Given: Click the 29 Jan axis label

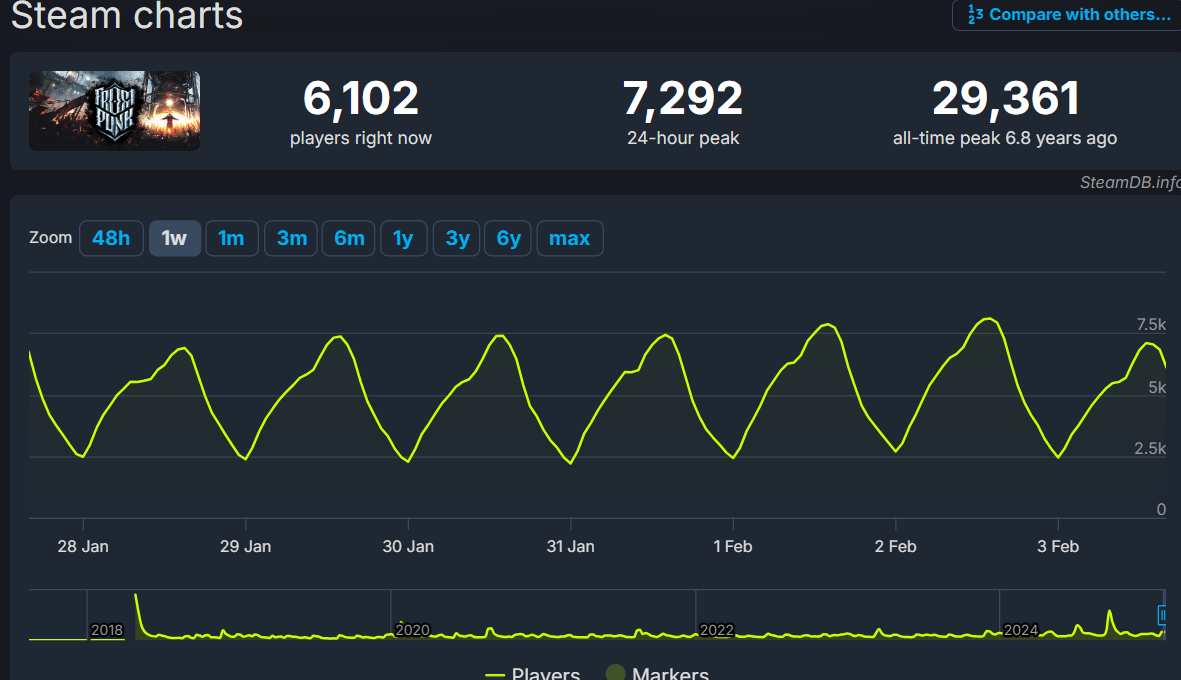Looking at the screenshot, I should 246,547.
